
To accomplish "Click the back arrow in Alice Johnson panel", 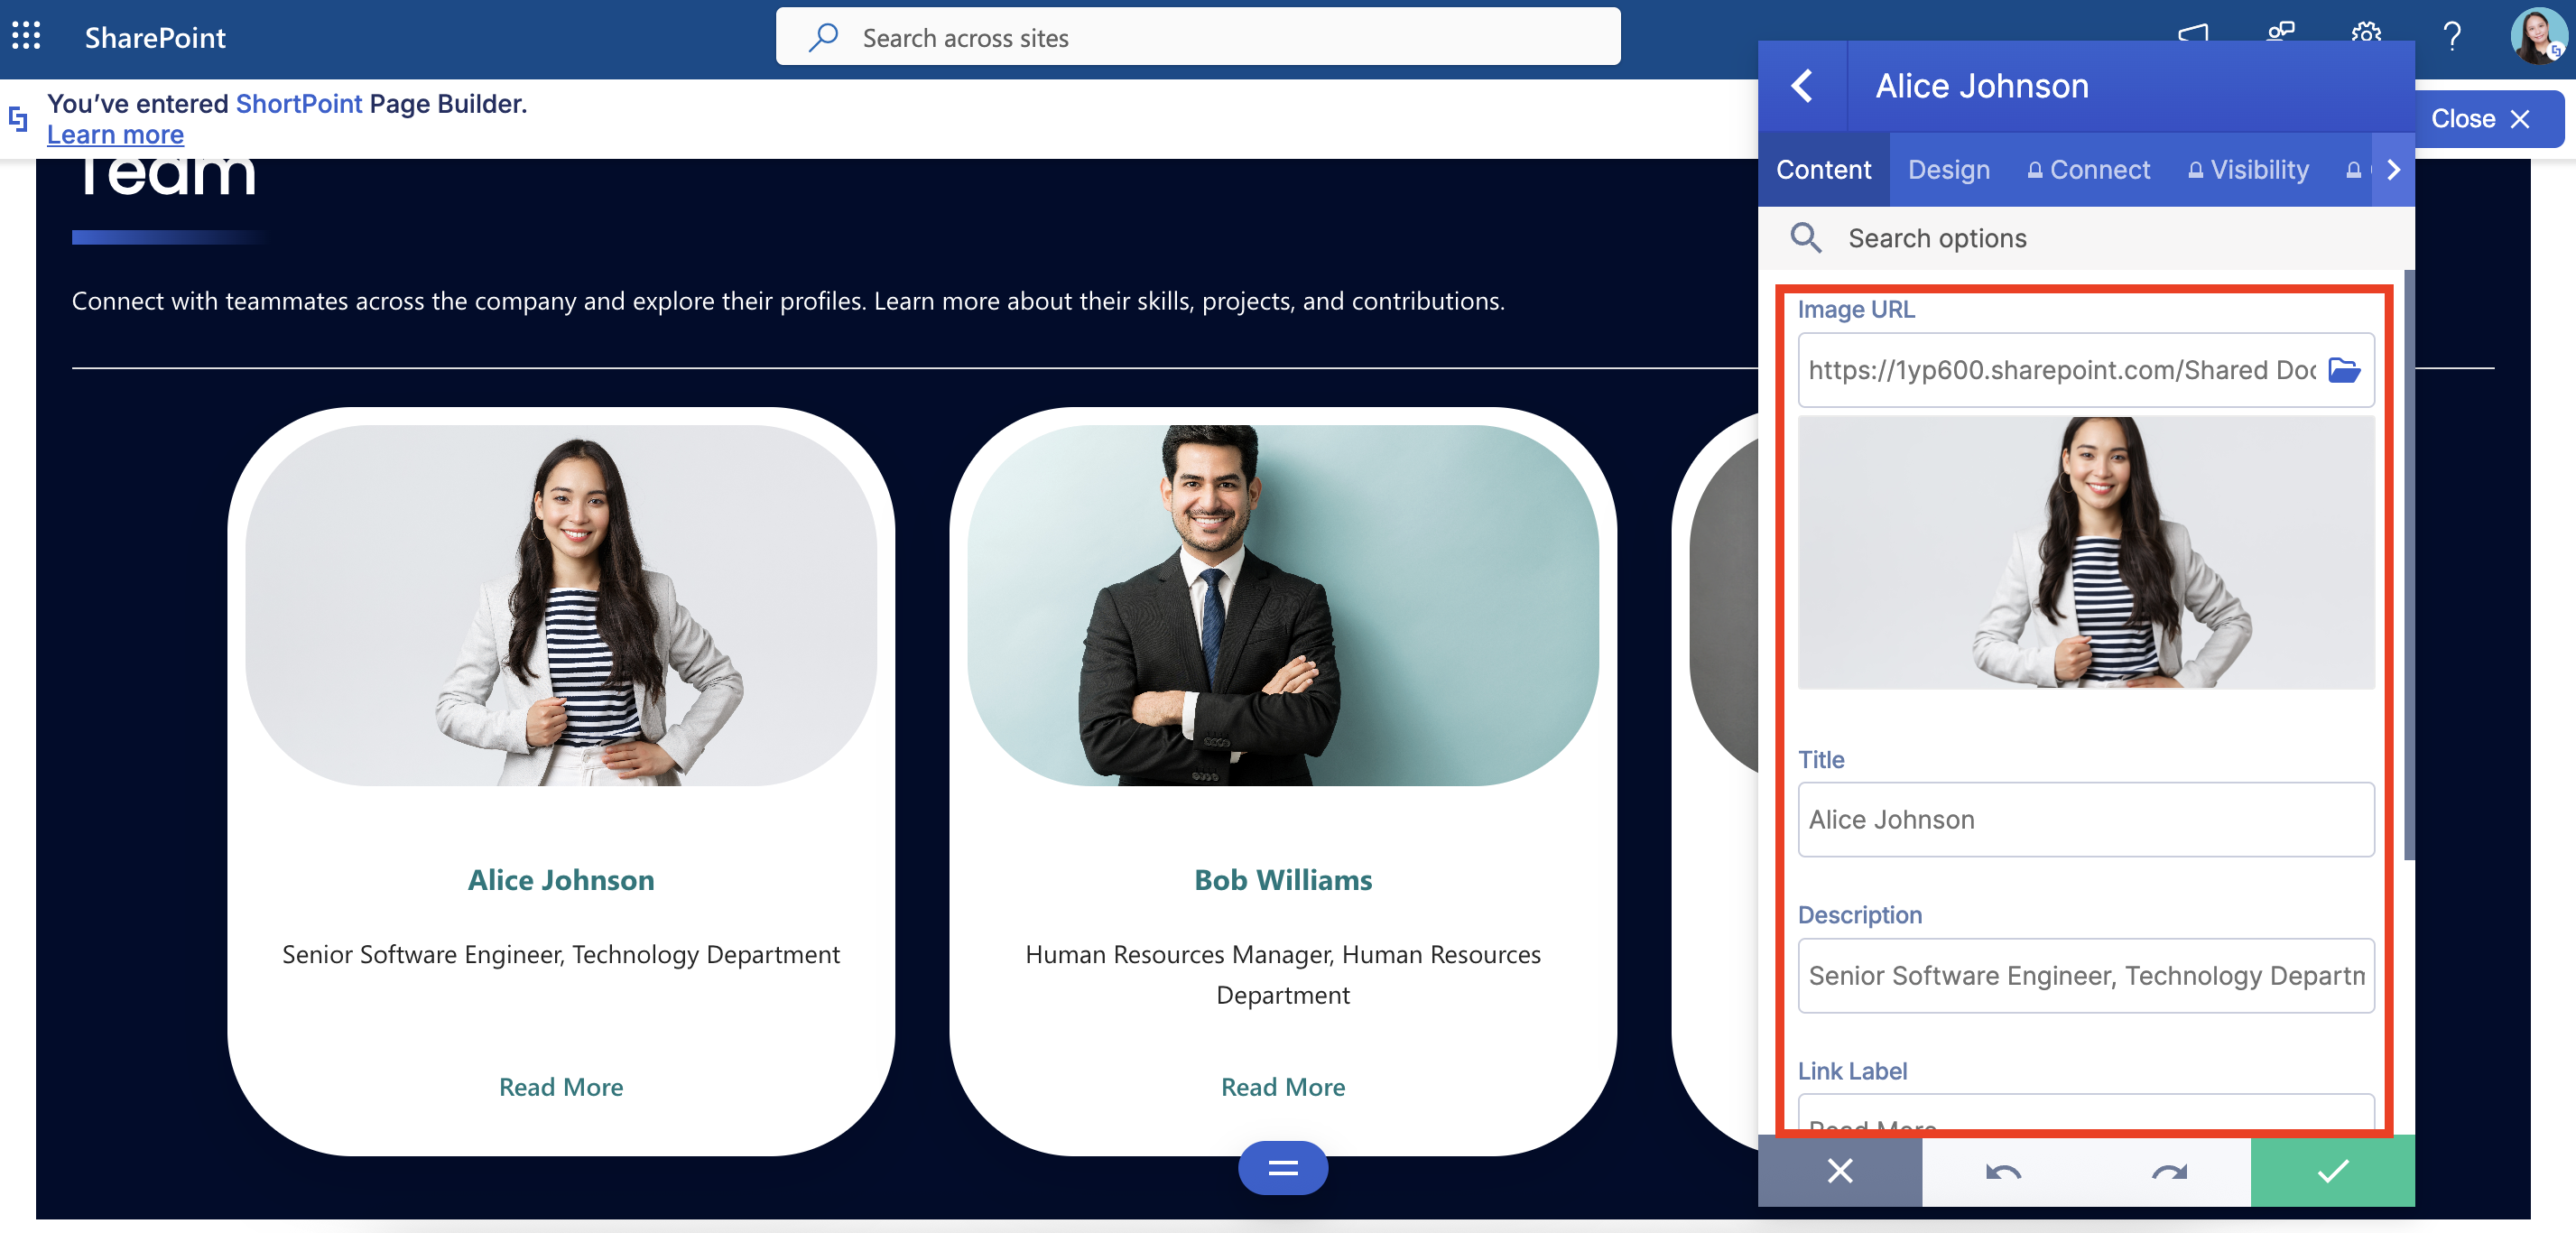I will [1802, 86].
